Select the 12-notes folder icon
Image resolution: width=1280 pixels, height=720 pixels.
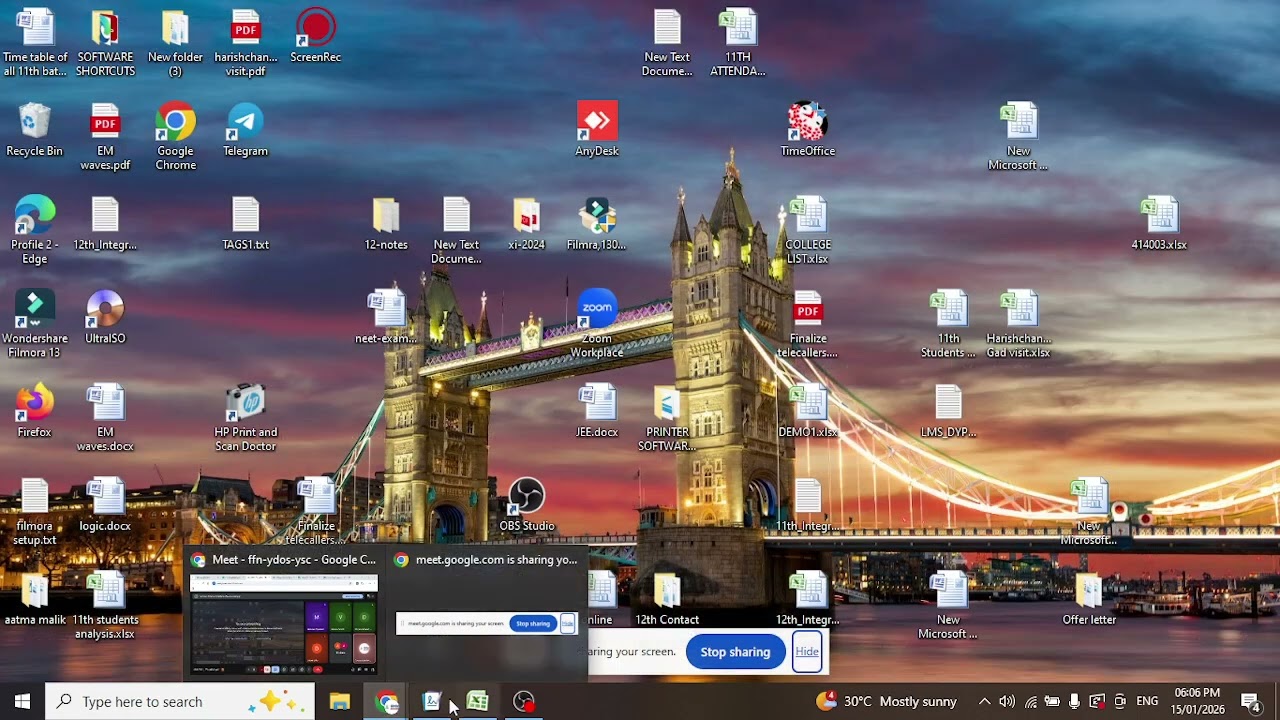(x=386, y=224)
